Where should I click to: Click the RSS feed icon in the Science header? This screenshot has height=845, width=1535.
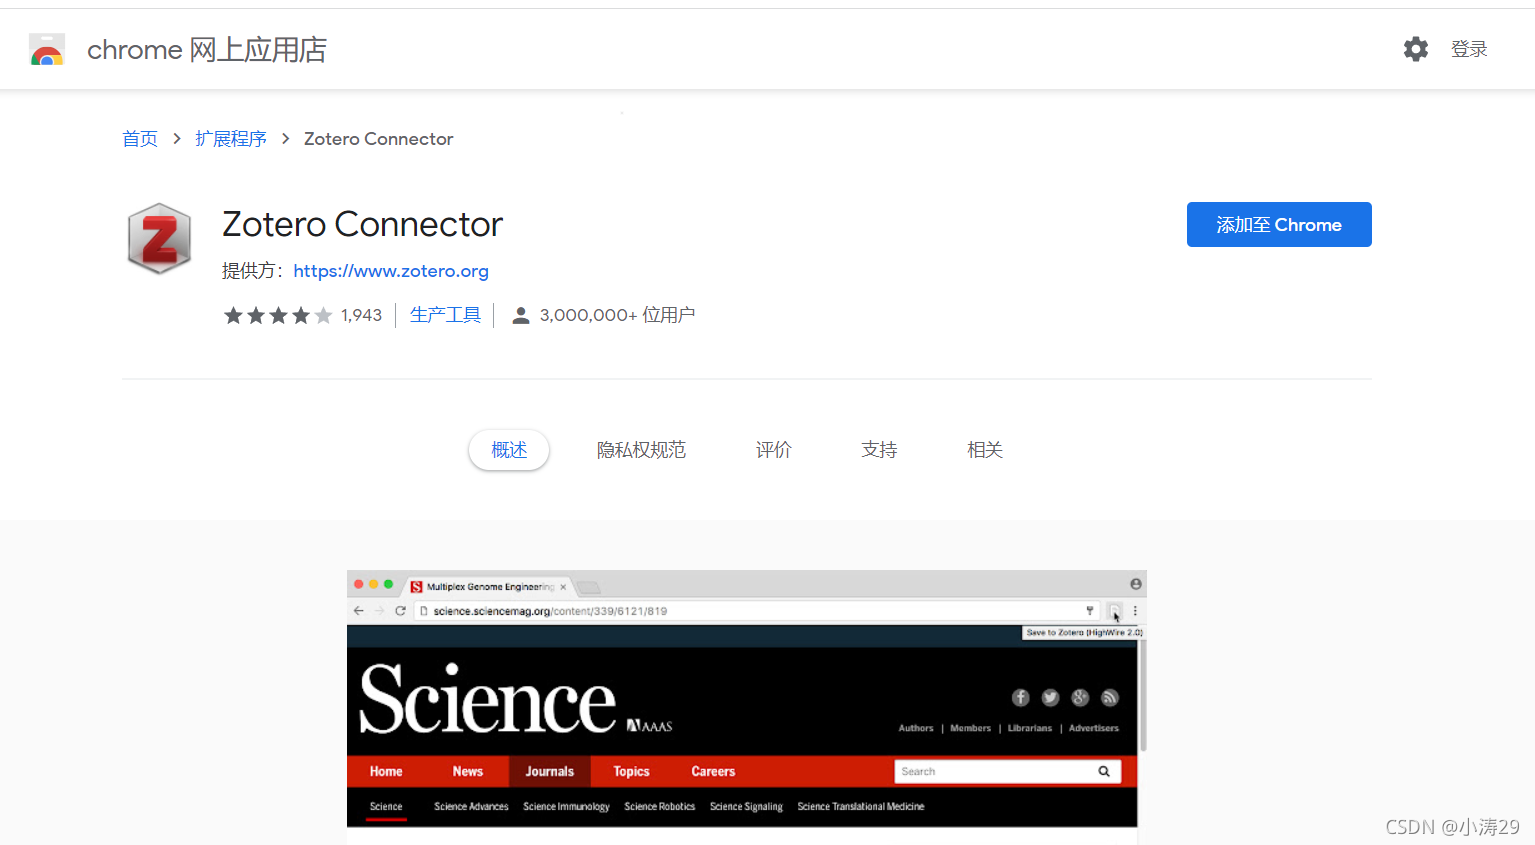tap(1109, 697)
